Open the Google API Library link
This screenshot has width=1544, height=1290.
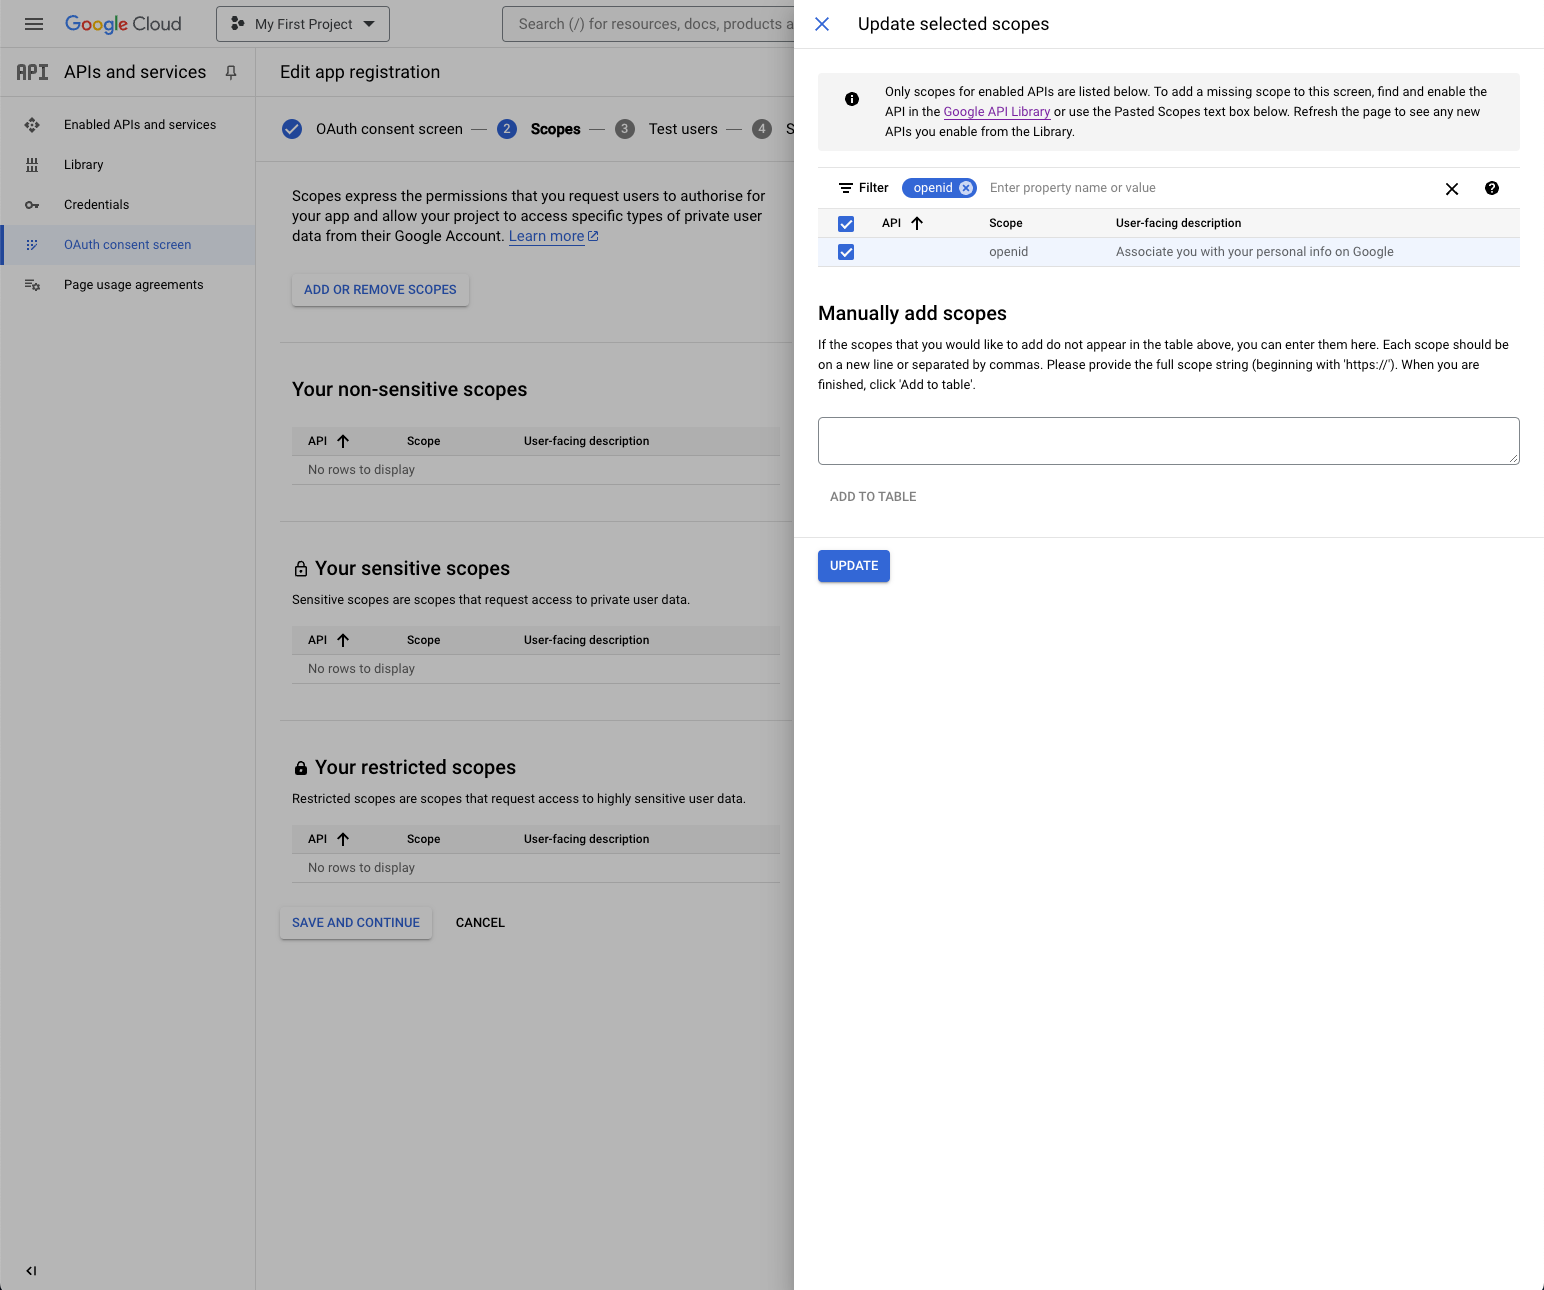[997, 112]
